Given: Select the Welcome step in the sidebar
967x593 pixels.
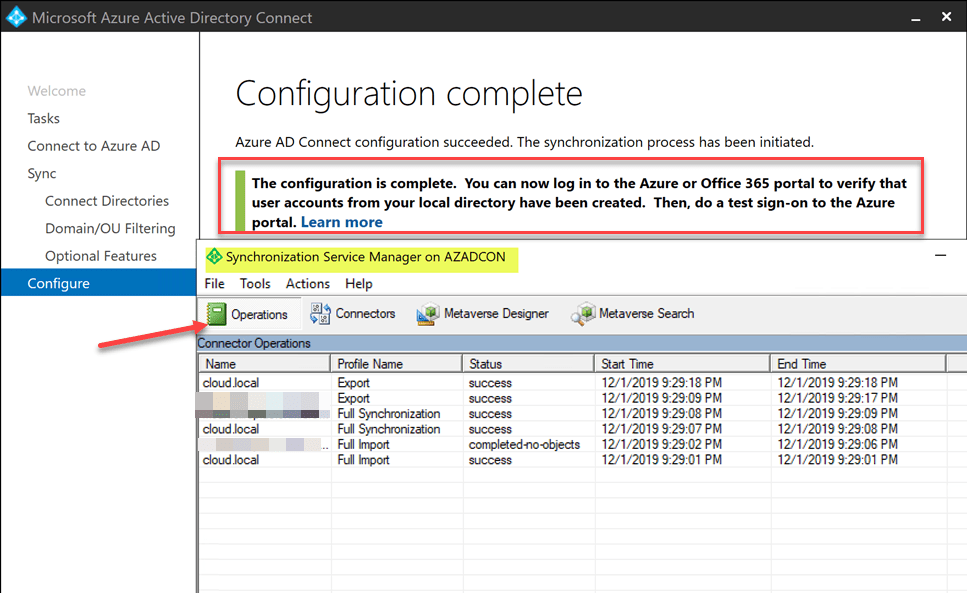Looking at the screenshot, I should [57, 91].
